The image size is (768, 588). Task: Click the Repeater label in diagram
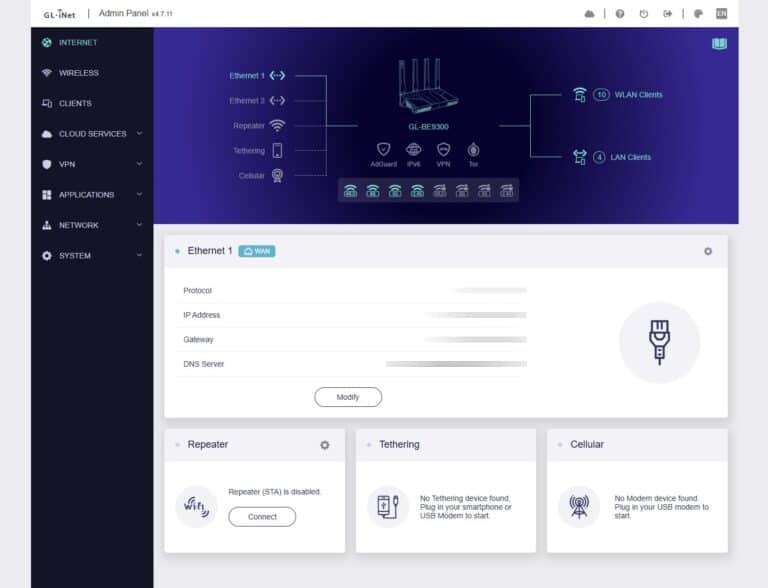pos(249,125)
